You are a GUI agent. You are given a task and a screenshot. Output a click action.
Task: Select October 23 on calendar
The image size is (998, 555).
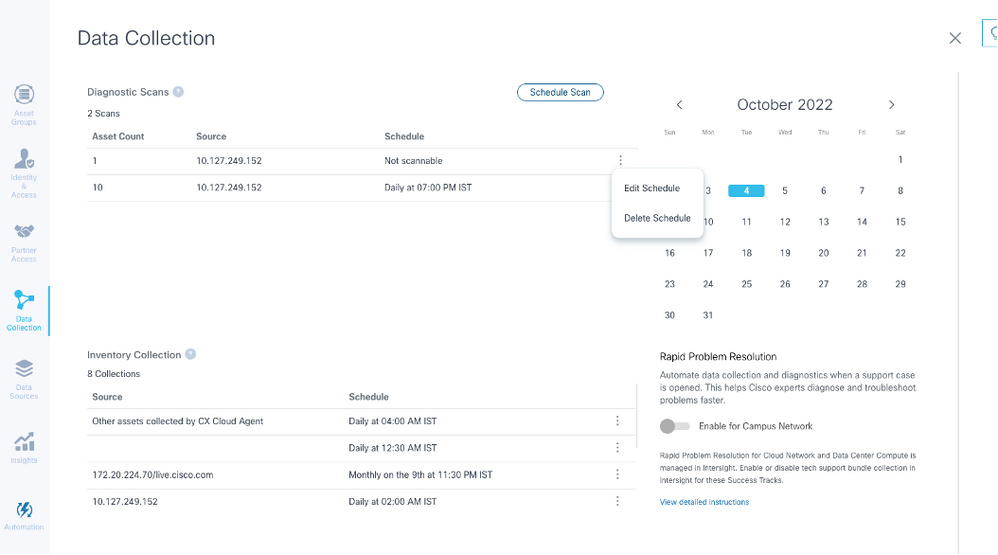[x=670, y=284]
